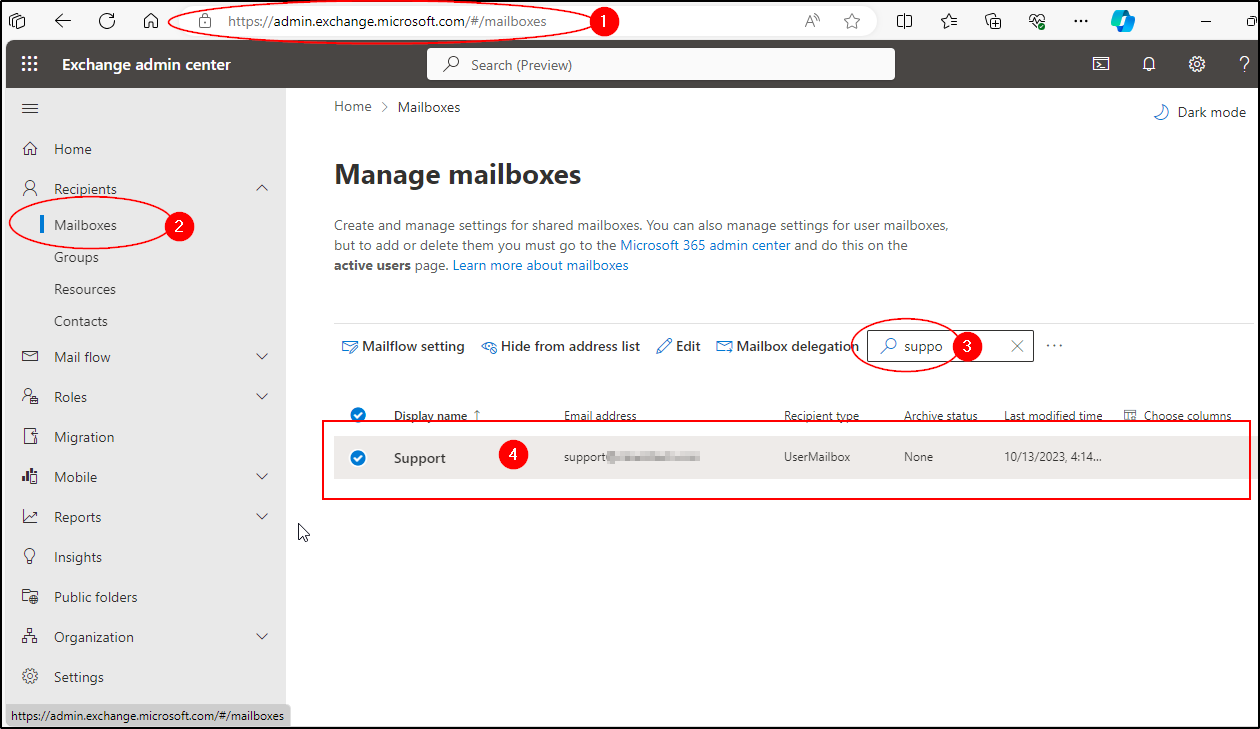Click the address bar lock icon
The height and width of the screenshot is (729, 1260).
(x=205, y=21)
